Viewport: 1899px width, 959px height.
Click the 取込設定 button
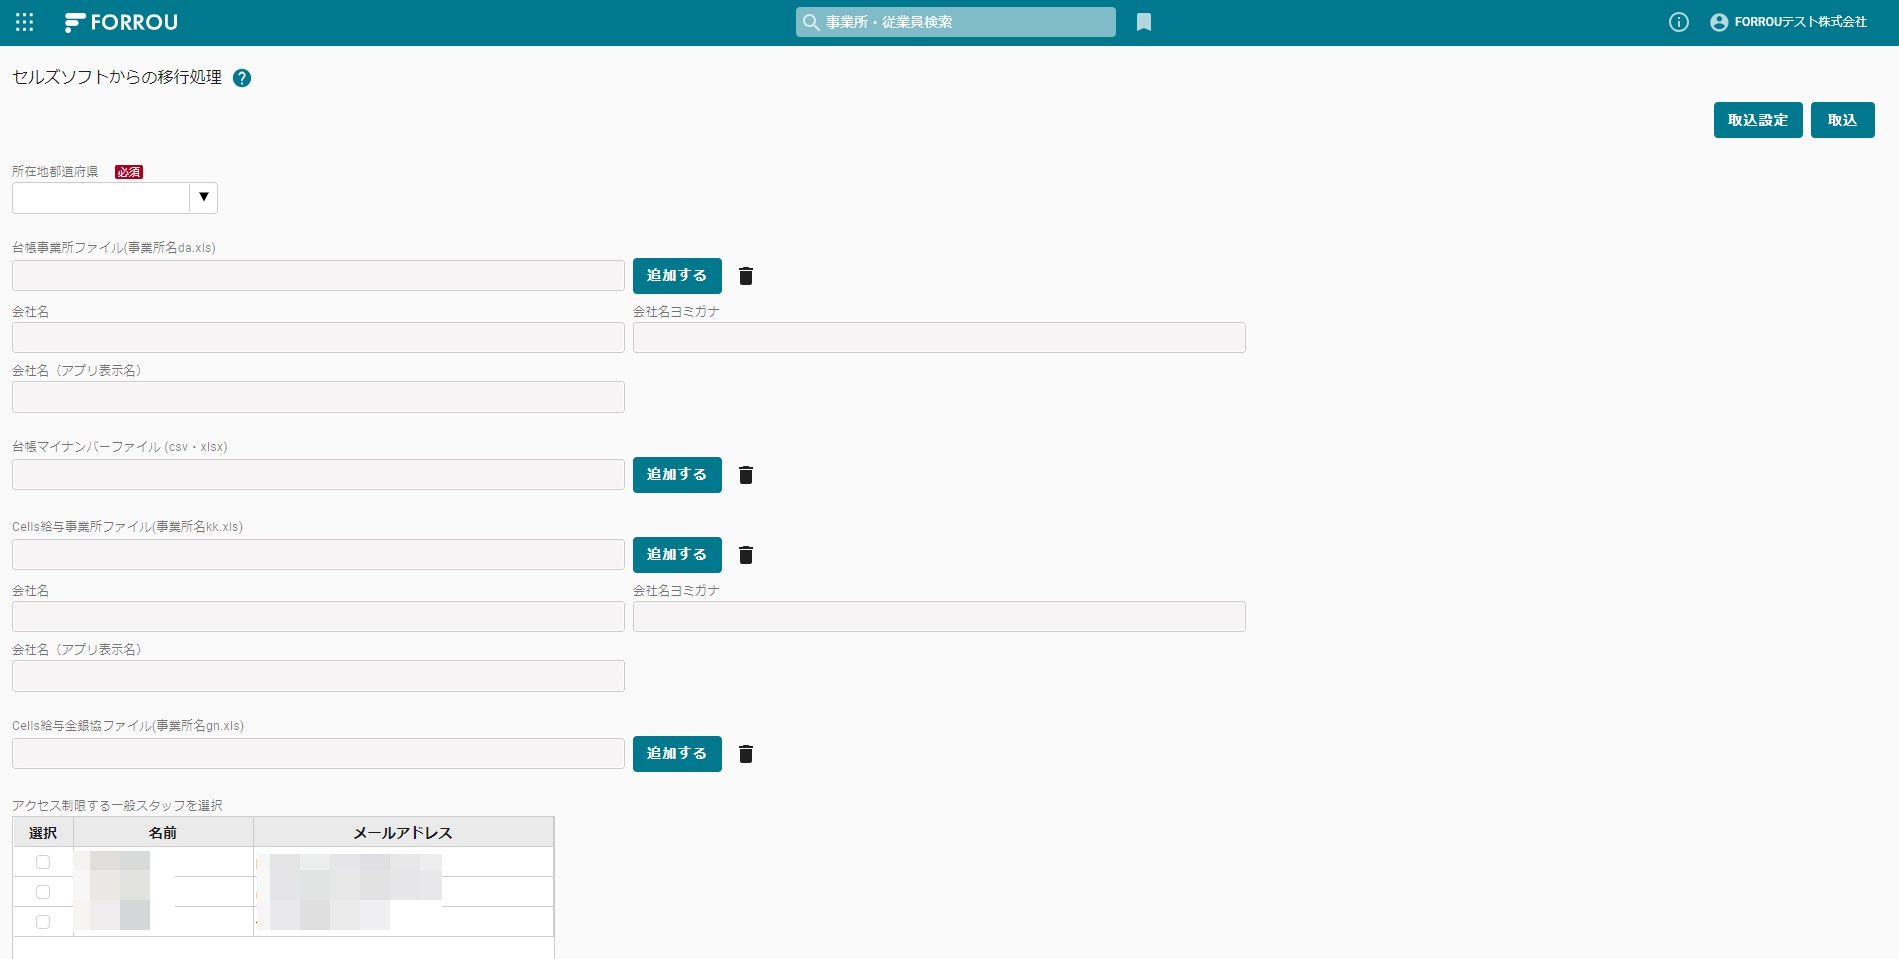pyautogui.click(x=1758, y=120)
